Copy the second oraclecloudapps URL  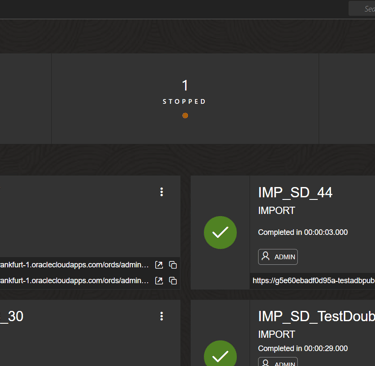coord(173,281)
